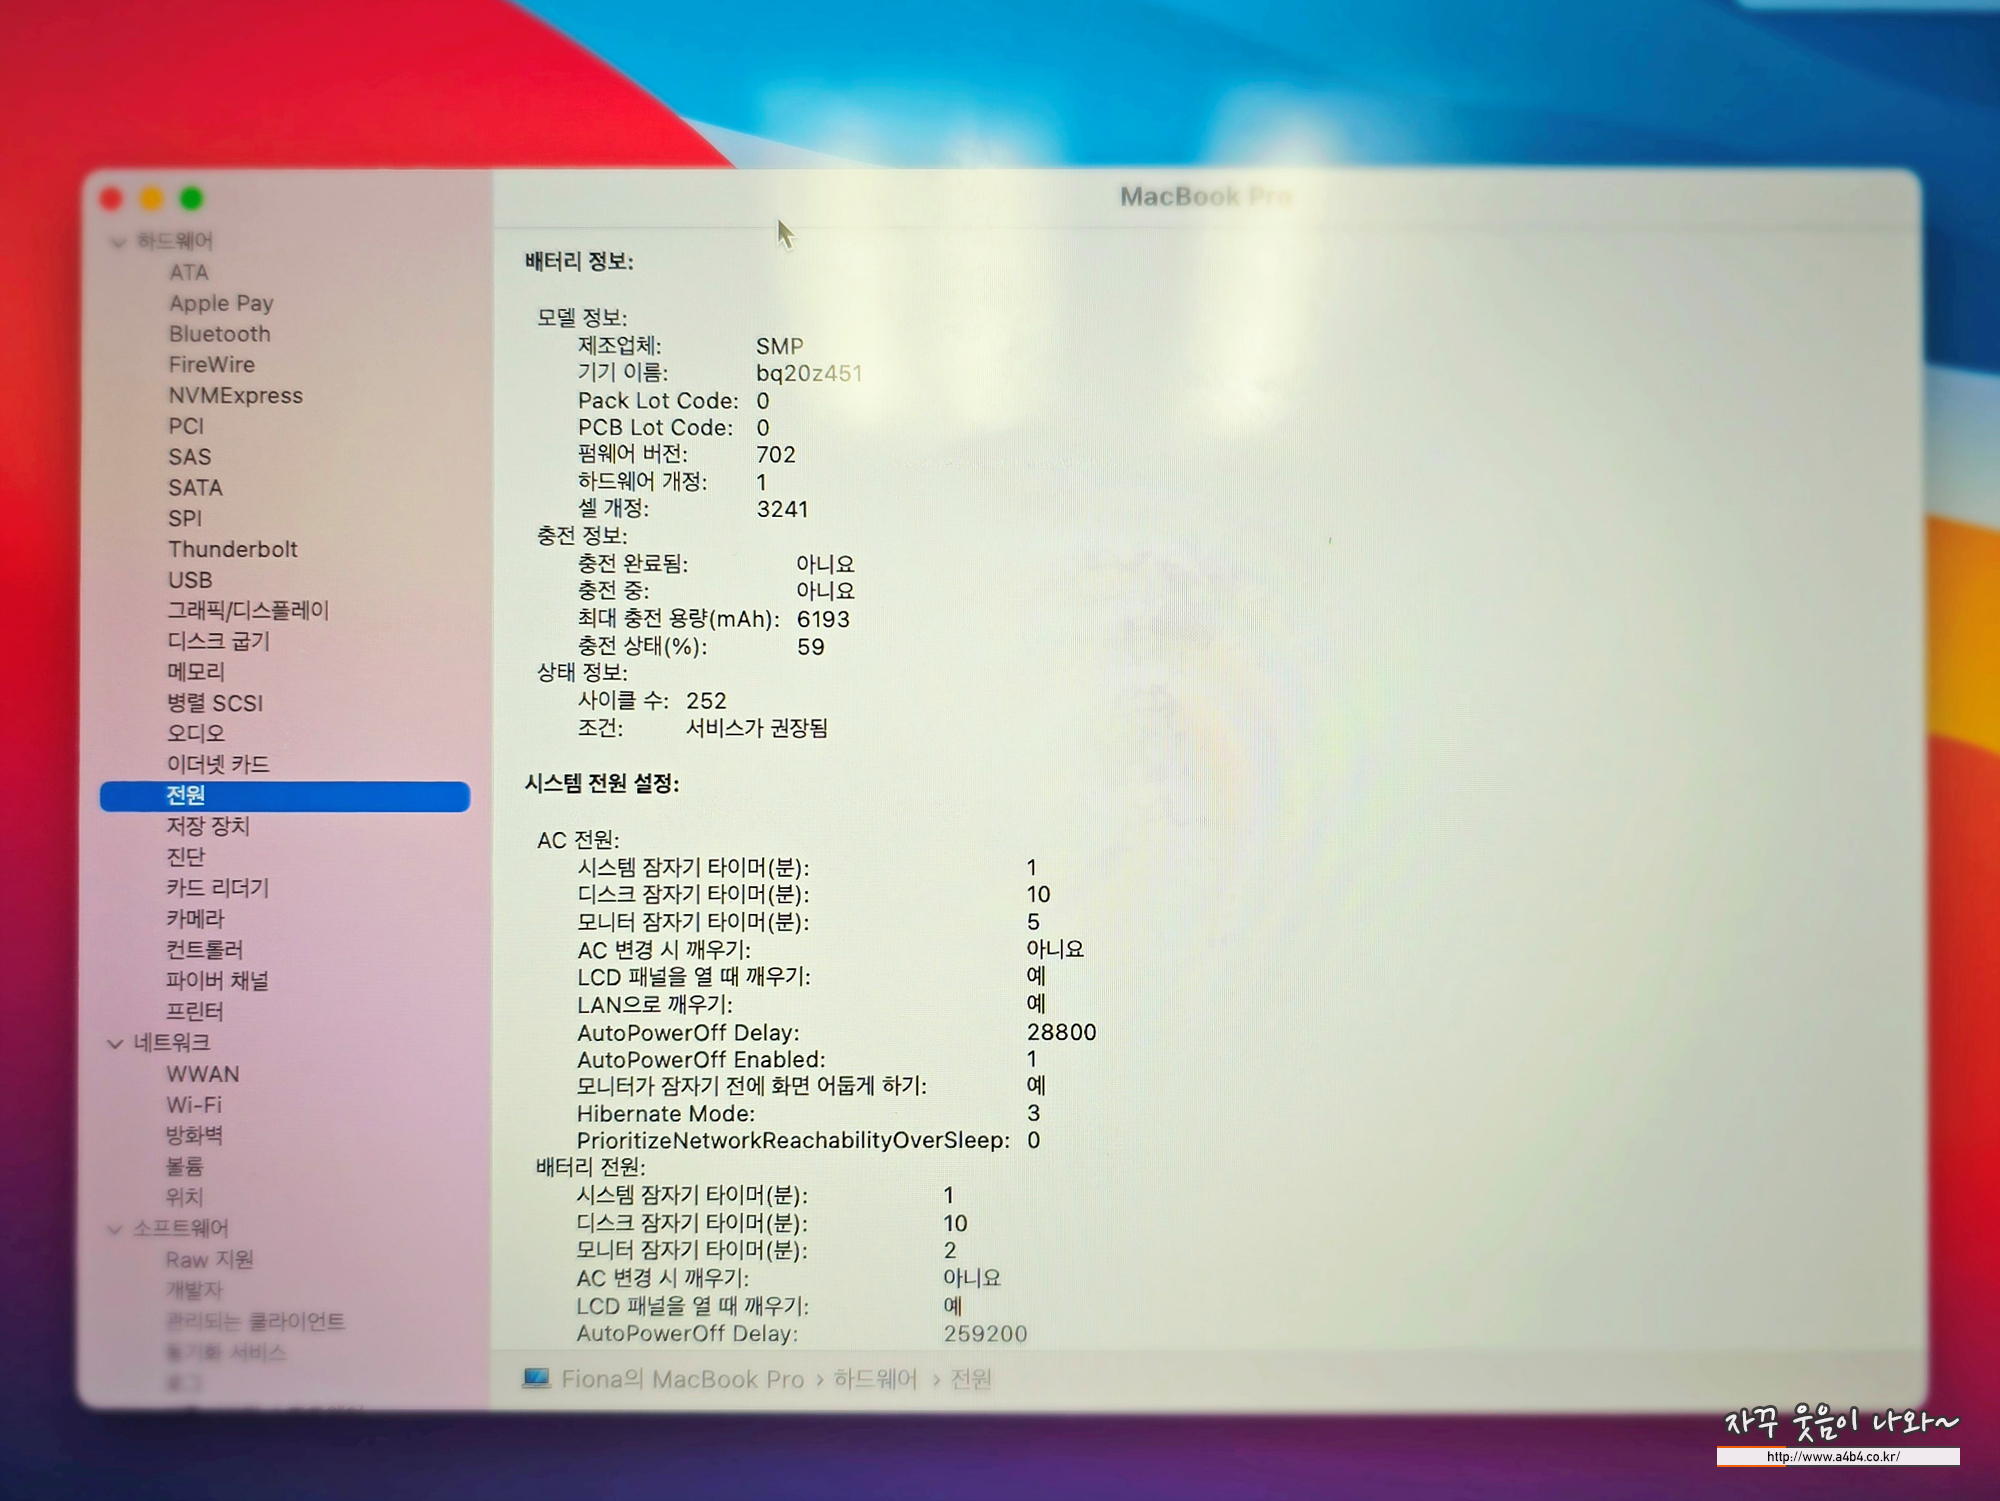Click the MacBook Pro window title
Screen dimensions: 2000x1501
pos(1205,197)
